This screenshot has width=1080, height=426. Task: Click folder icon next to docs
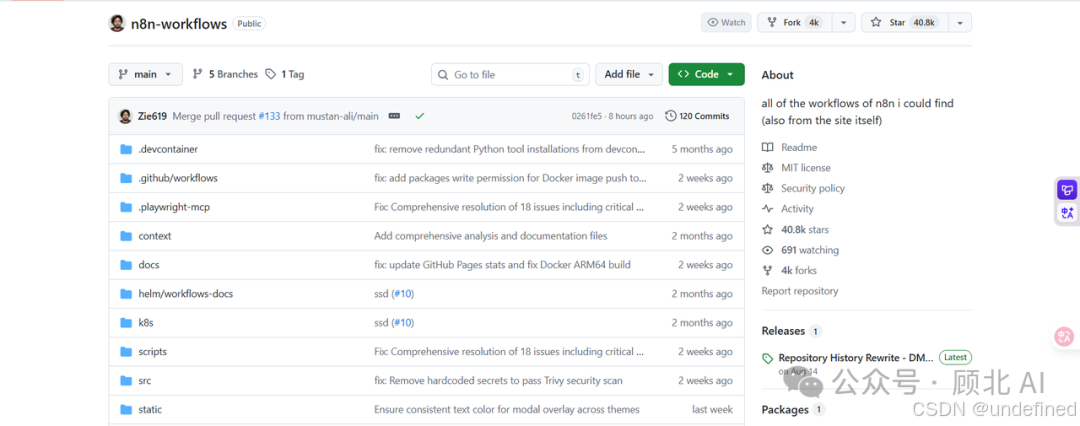[x=126, y=265]
